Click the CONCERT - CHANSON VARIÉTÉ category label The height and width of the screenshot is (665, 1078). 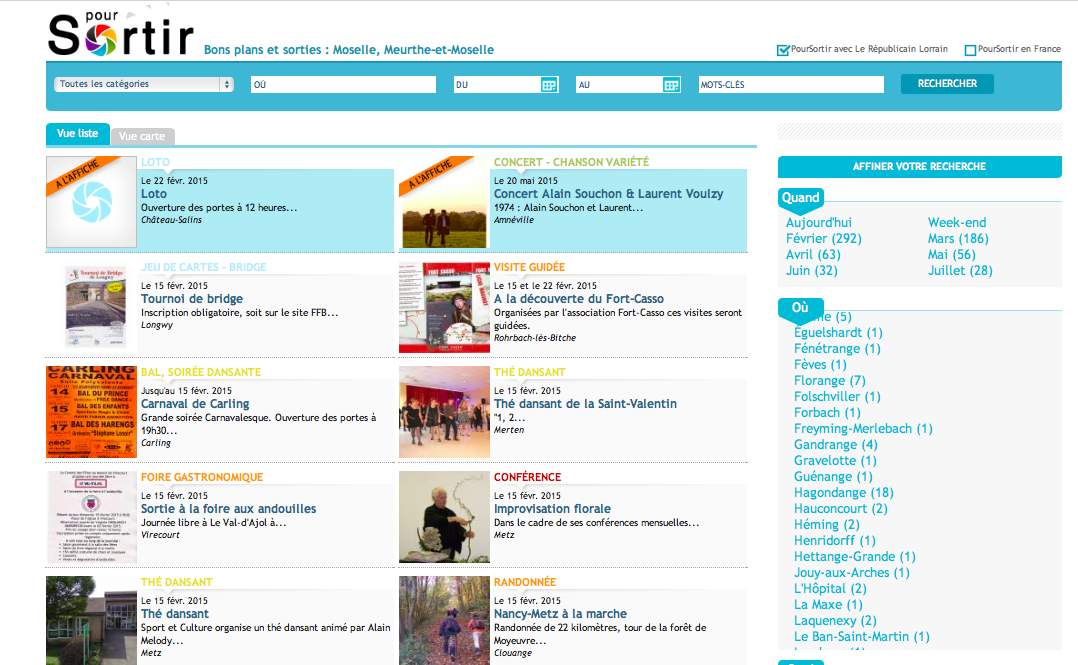point(571,162)
